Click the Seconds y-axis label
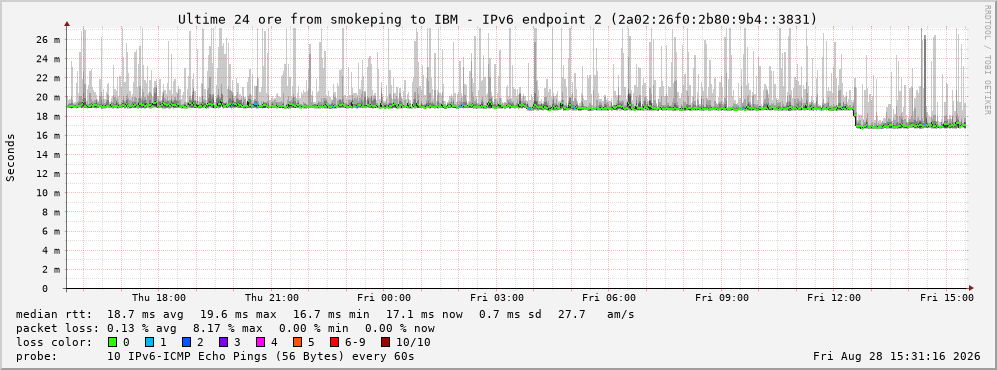 [11, 157]
